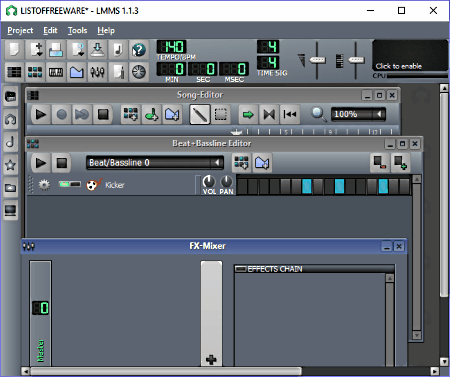Click the master pitch slider
Screen dimensions: 450x377
click(x=356, y=60)
